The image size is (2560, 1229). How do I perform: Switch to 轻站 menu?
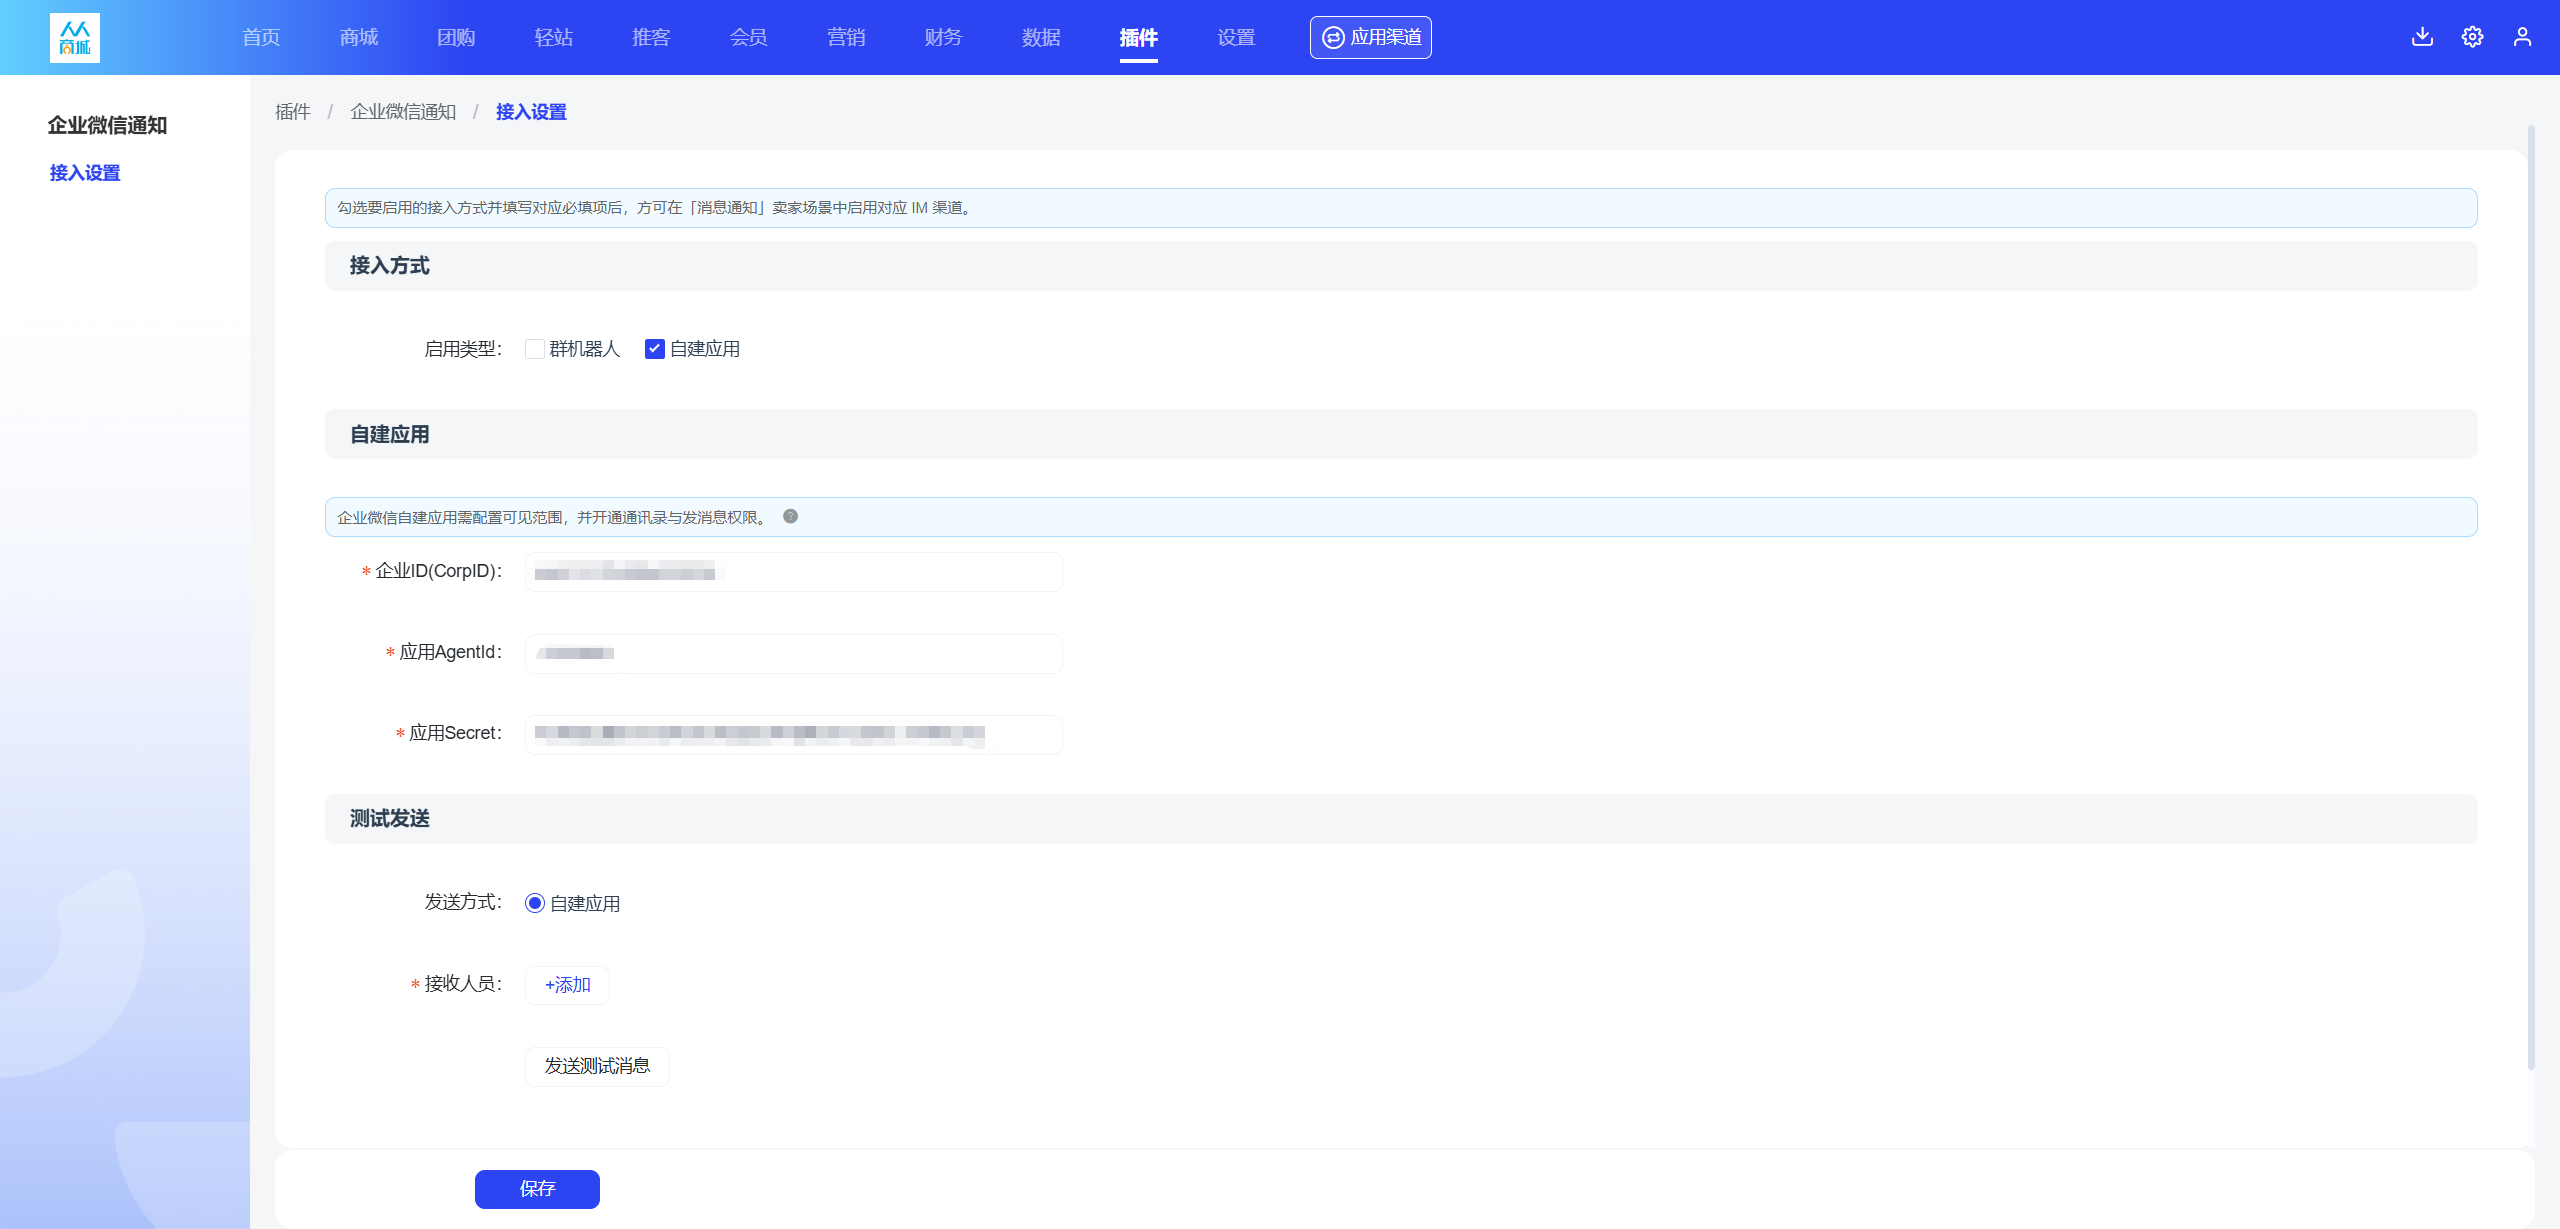click(554, 37)
